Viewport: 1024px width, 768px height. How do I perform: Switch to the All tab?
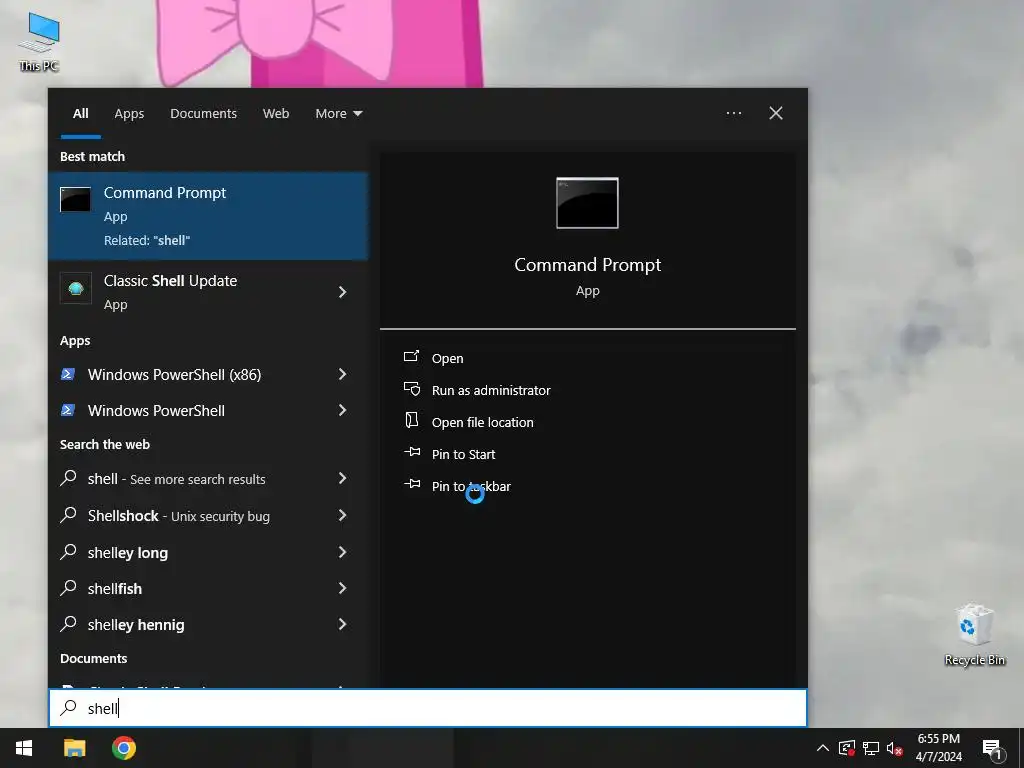(81, 114)
